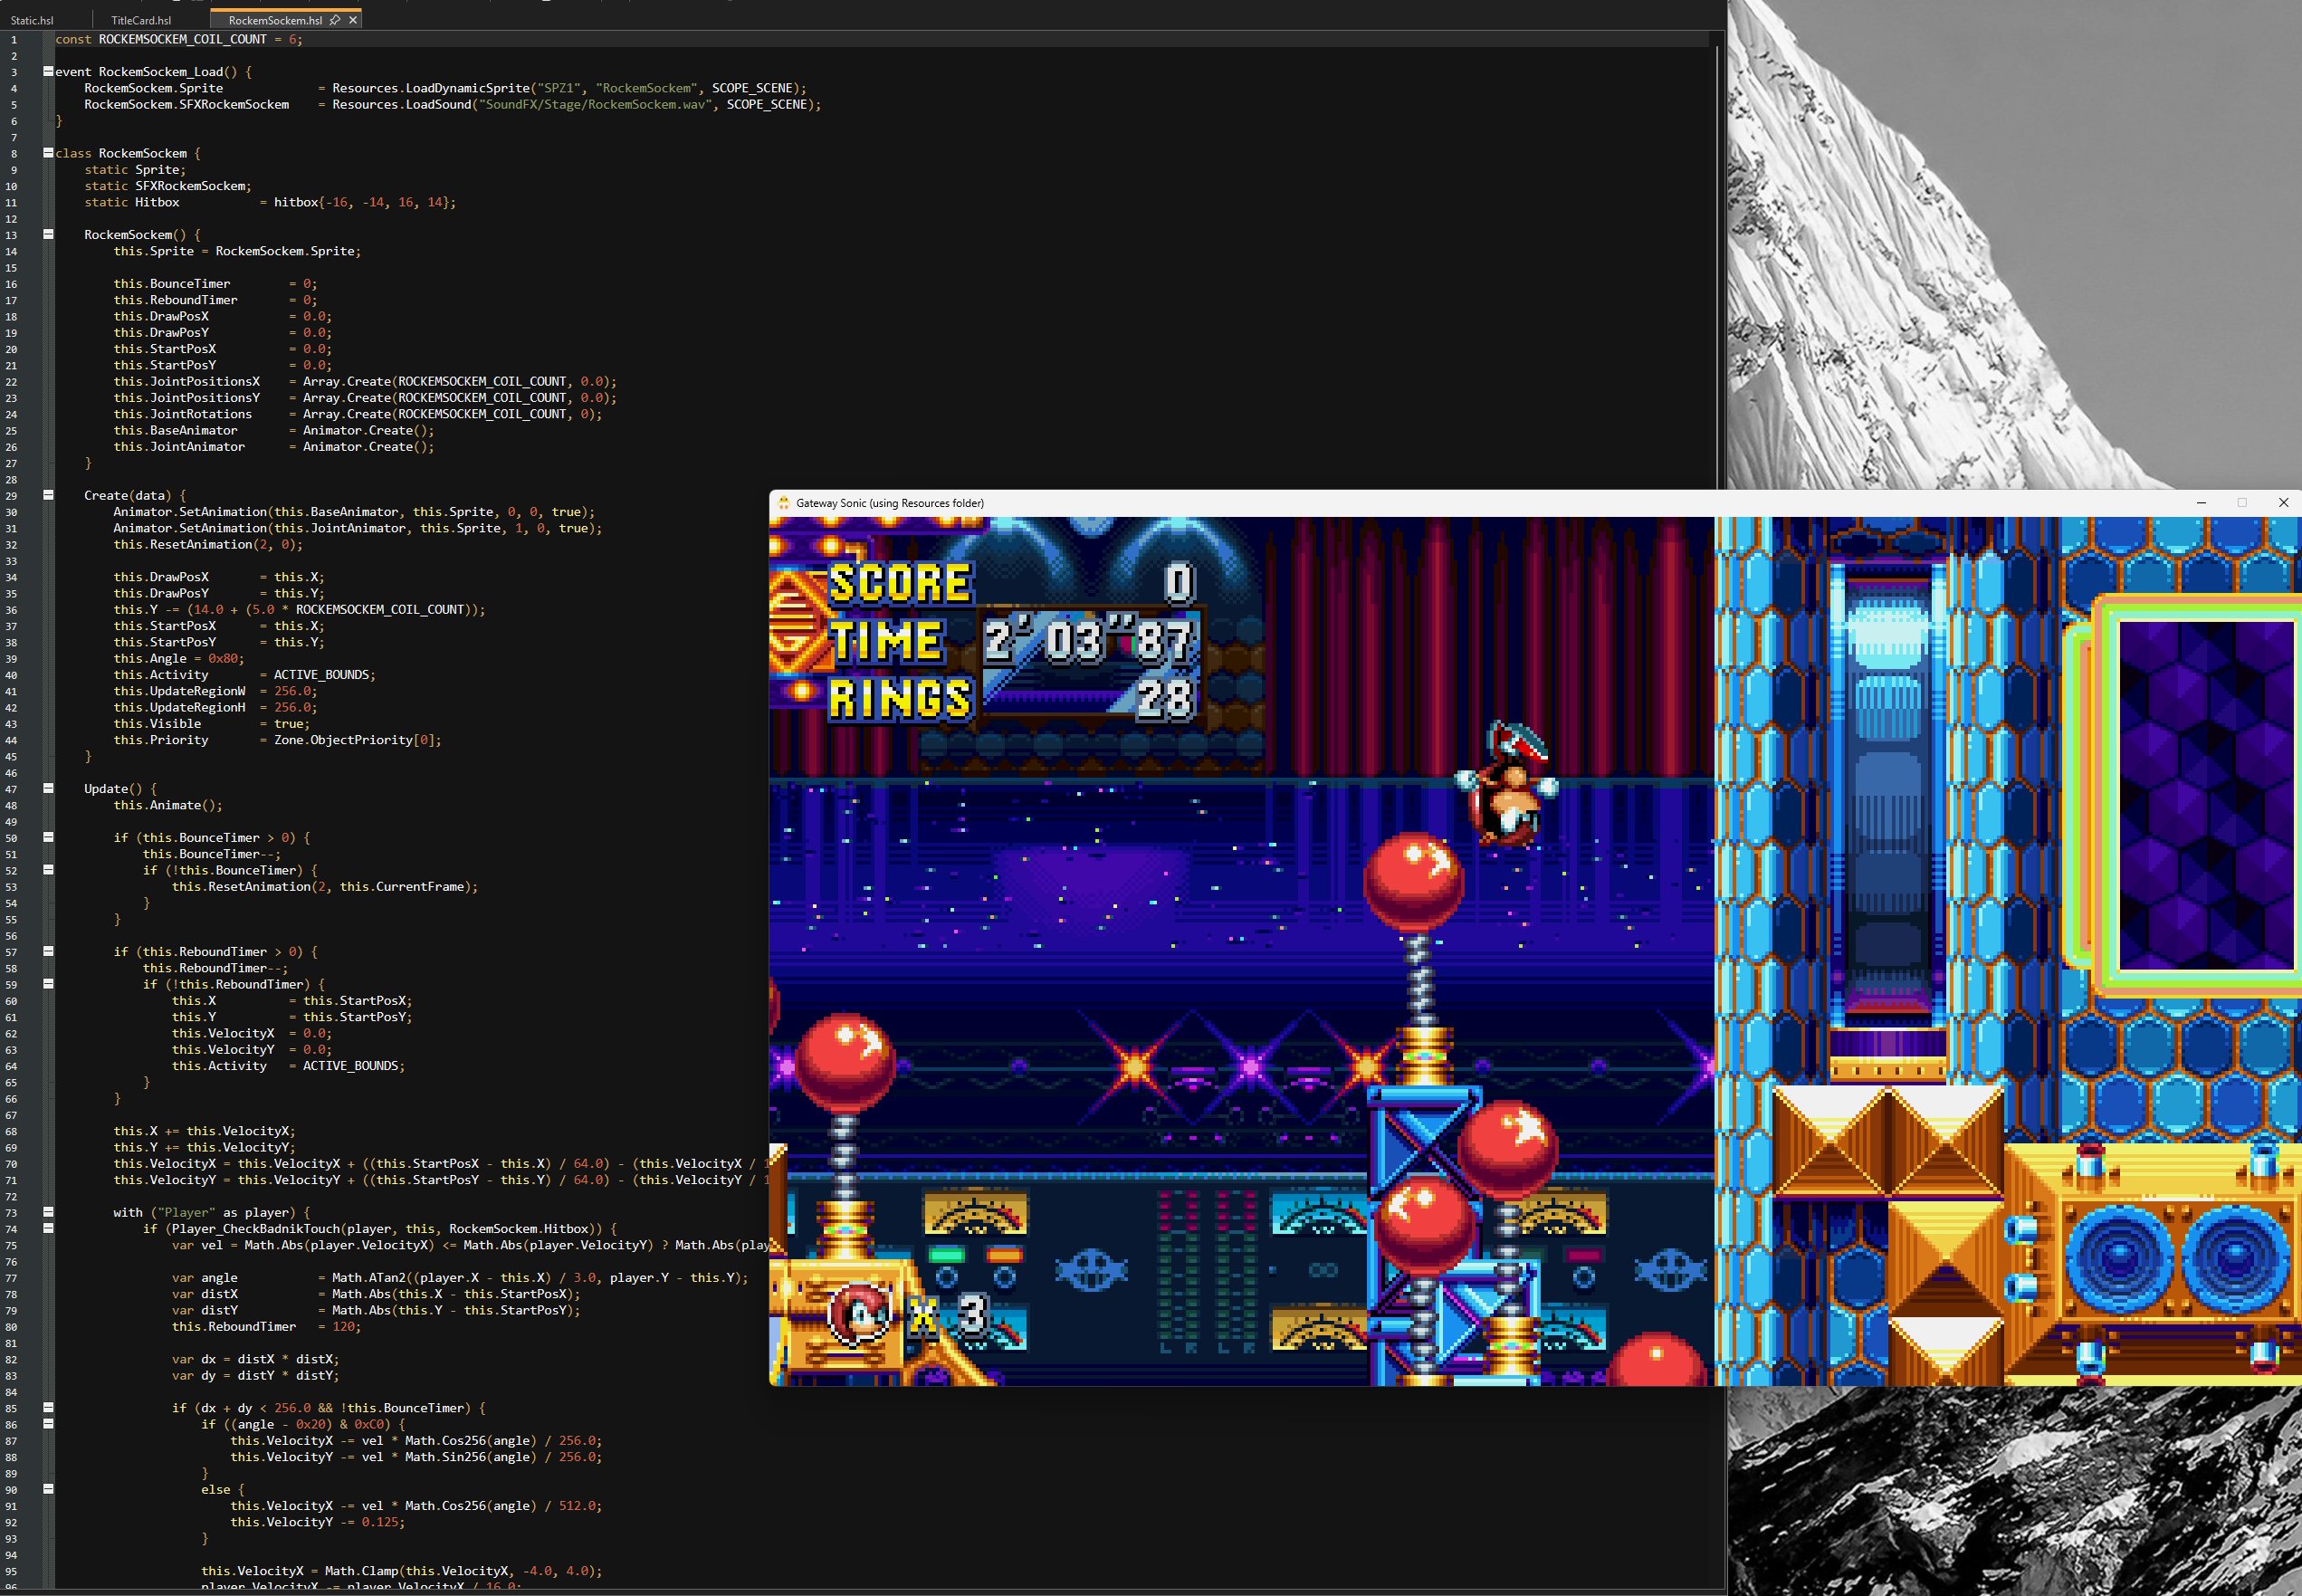Image resolution: width=2302 pixels, height=1596 pixels.
Task: Close the Gateway Sonic game window
Action: tap(2283, 503)
